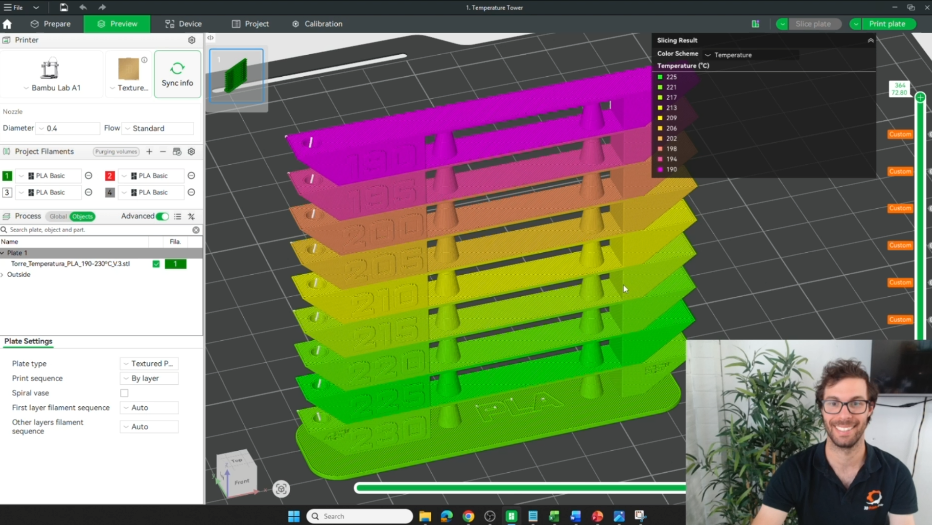932x525 pixels.
Task: Click the Home icon in top bar
Action: 8,24
